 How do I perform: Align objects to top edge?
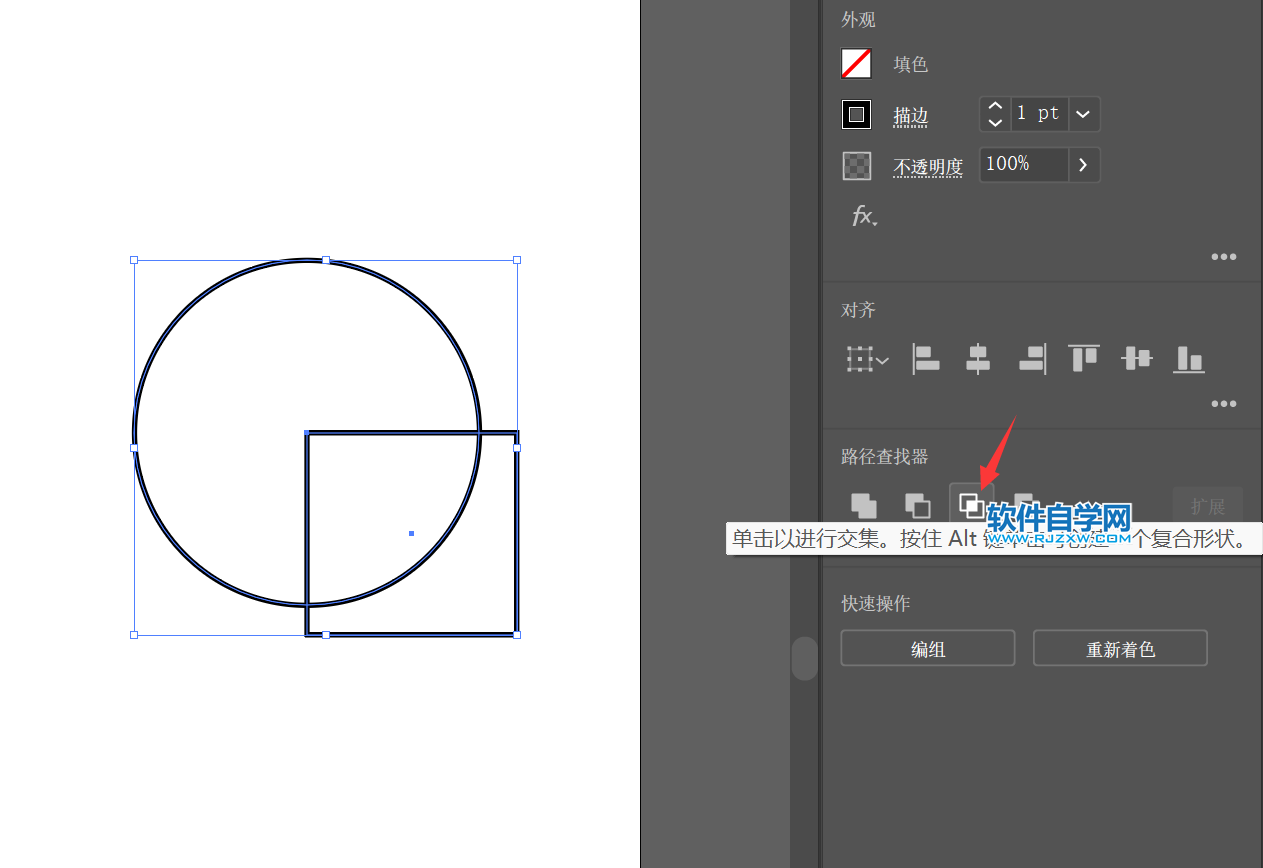(1084, 358)
